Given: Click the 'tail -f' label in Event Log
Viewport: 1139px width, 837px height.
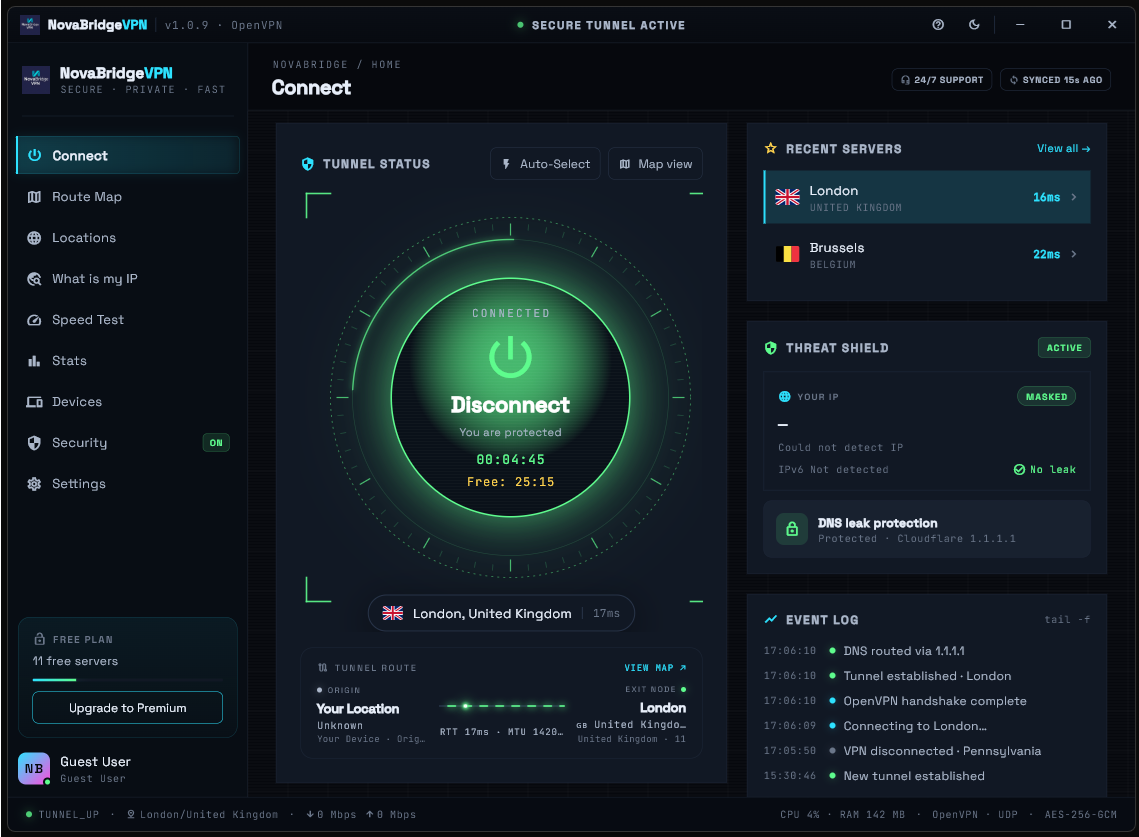Looking at the screenshot, I should tap(1067, 620).
